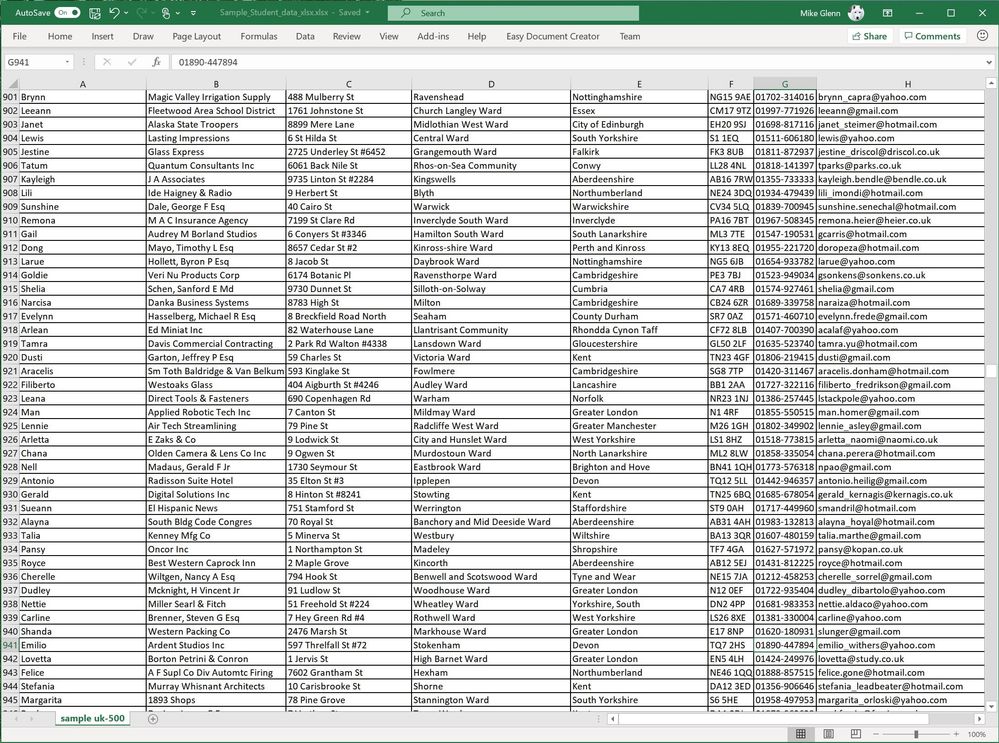Click the zoom slider handle
The width and height of the screenshot is (999, 743).
click(x=916, y=734)
